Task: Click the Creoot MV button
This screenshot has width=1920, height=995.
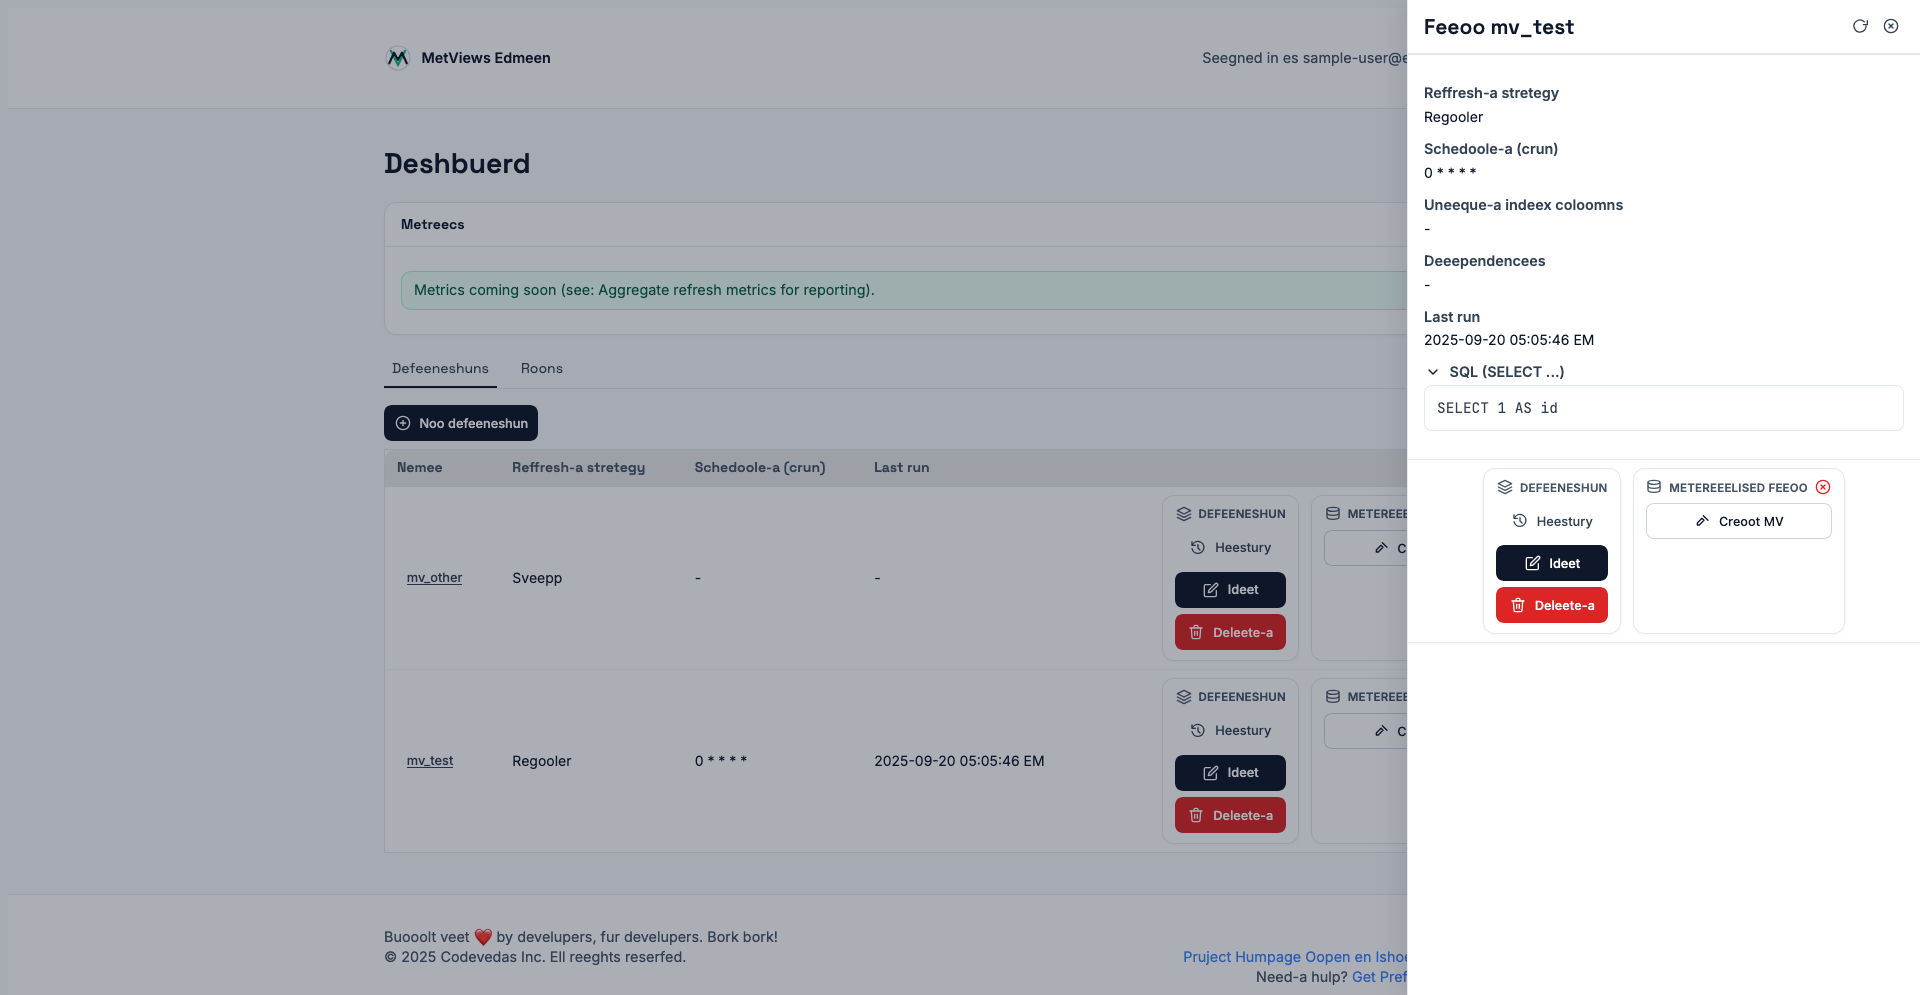Action: pyautogui.click(x=1738, y=521)
